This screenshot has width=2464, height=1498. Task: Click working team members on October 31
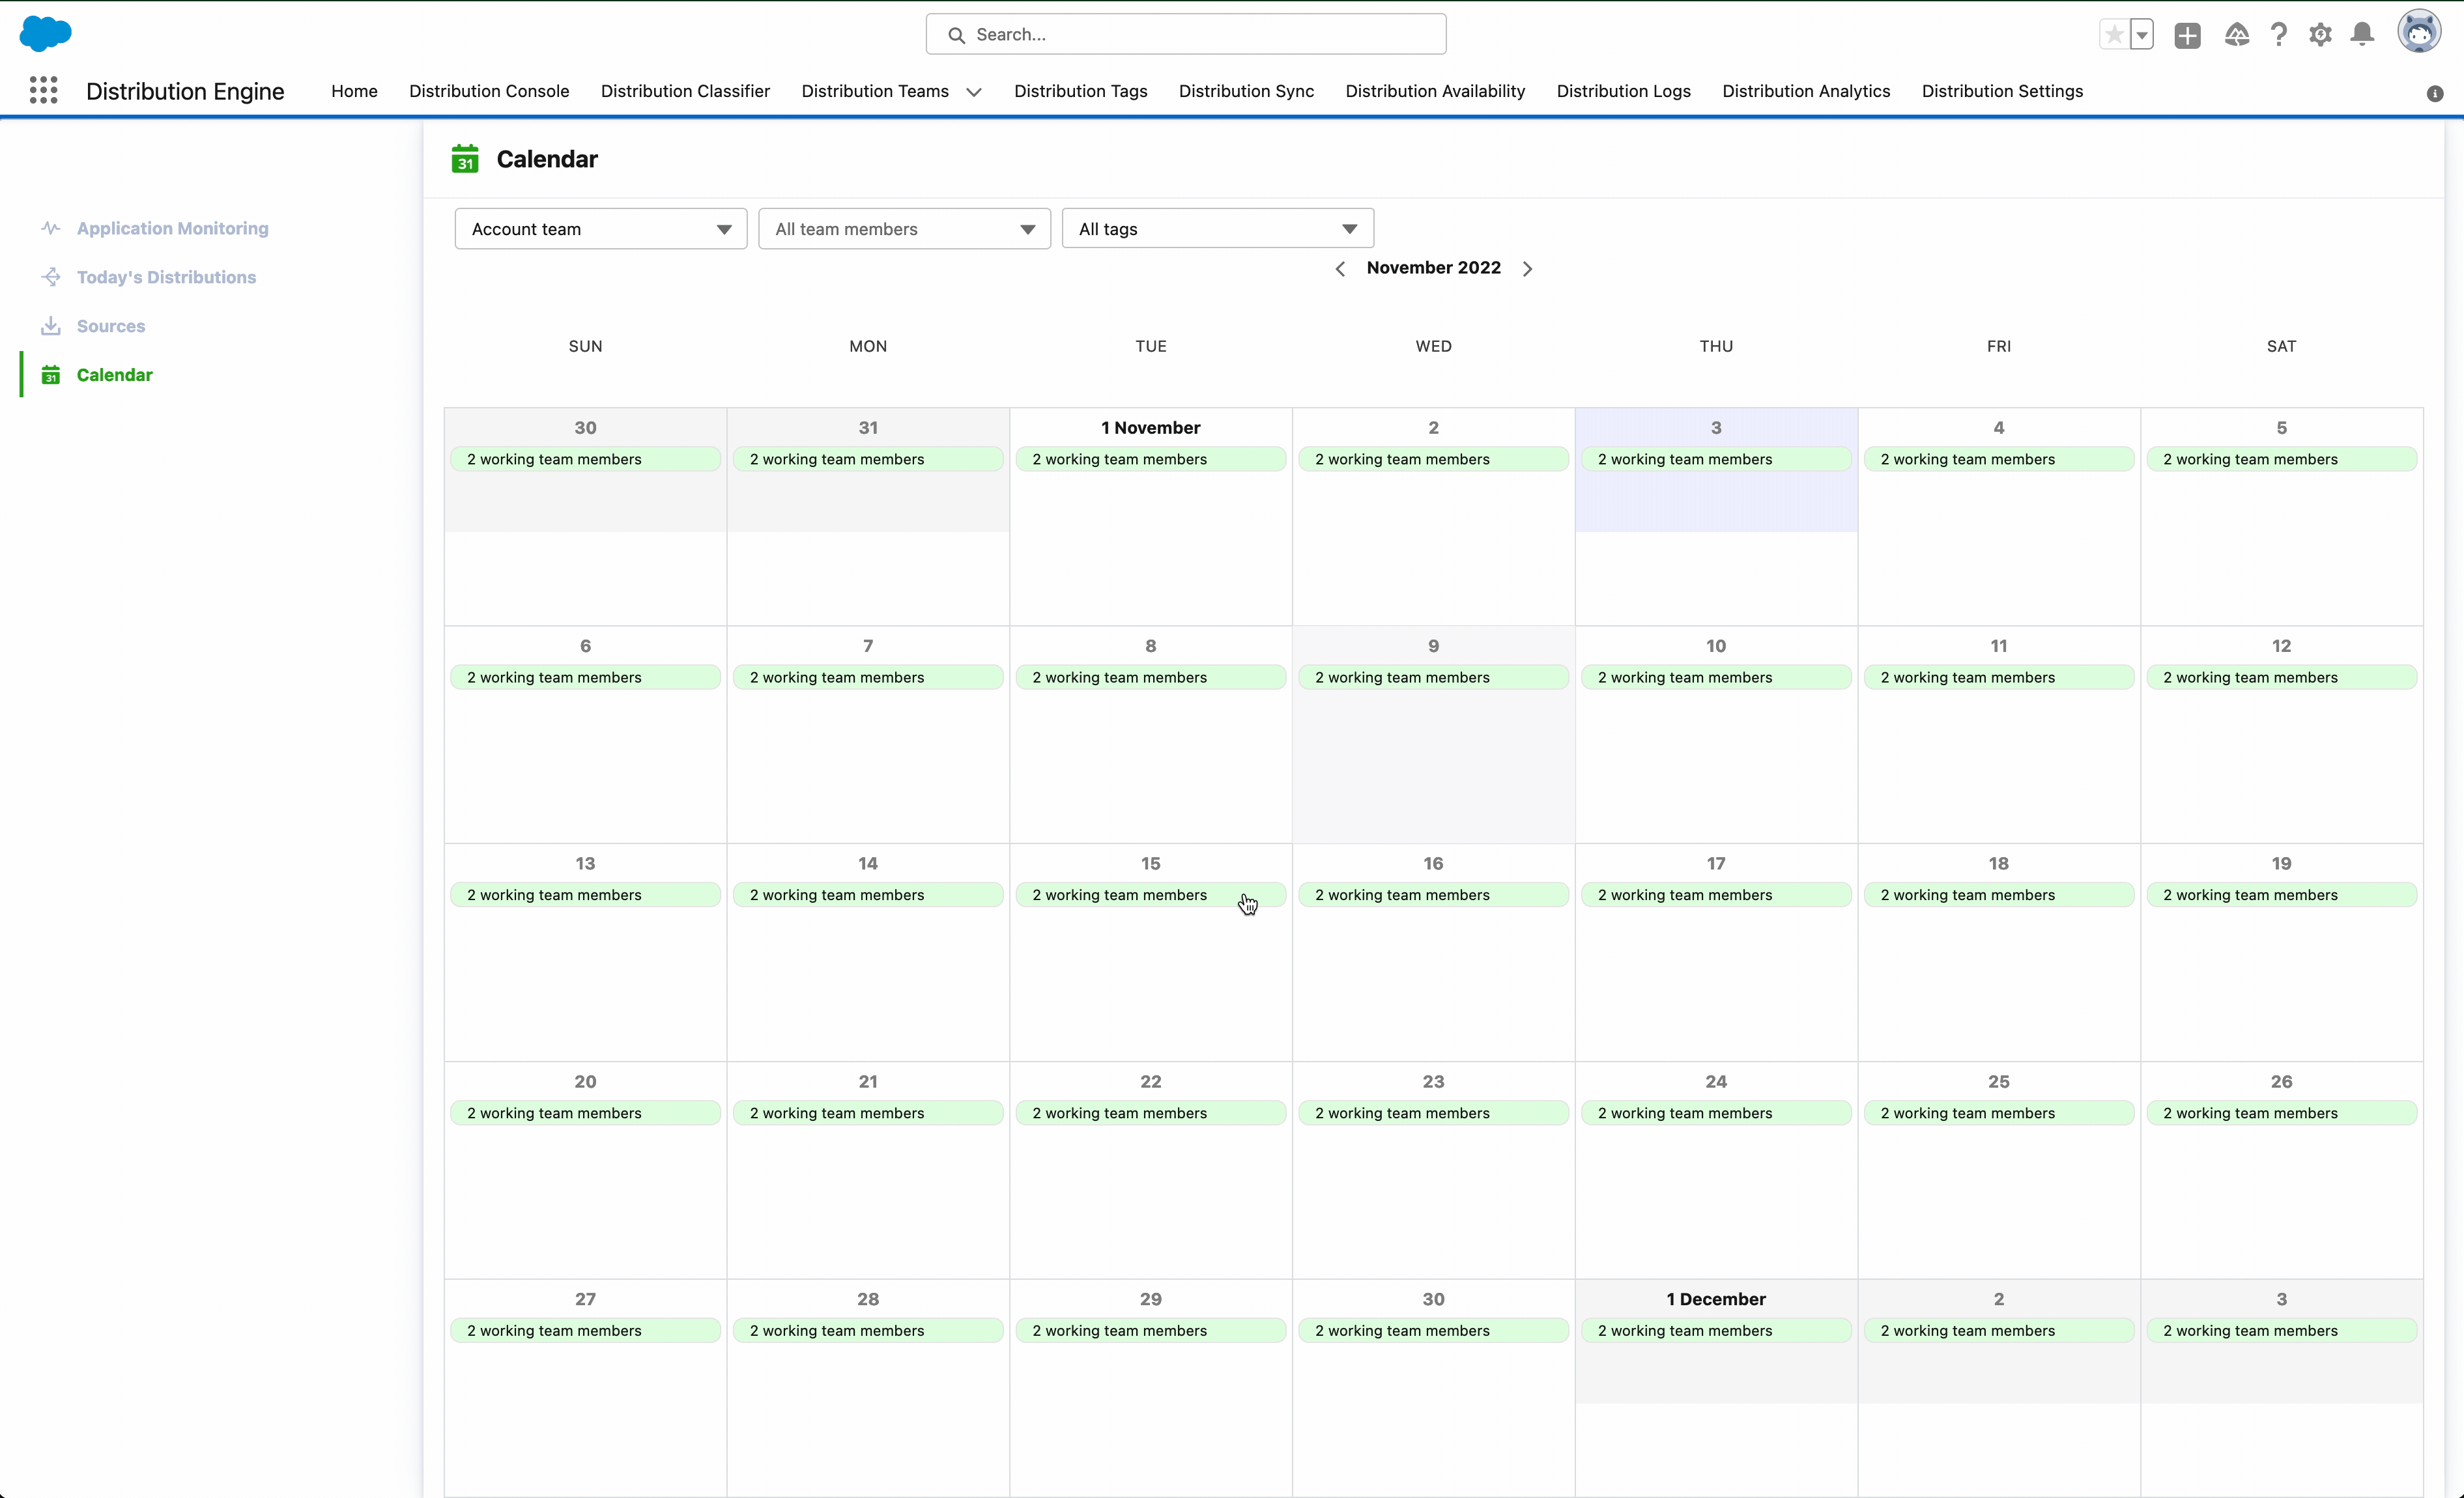(868, 459)
